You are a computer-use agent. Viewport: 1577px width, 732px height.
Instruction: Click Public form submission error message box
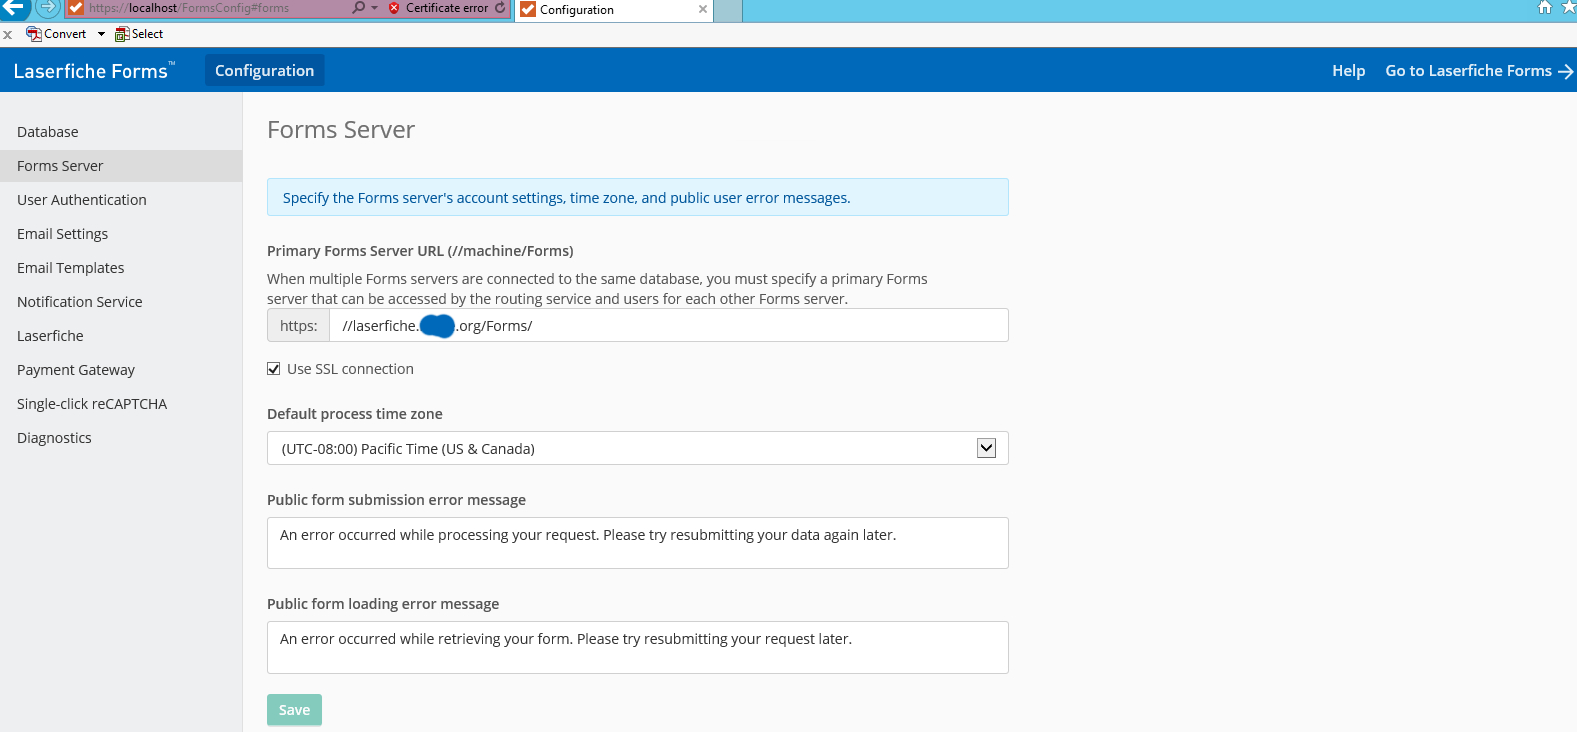click(637, 543)
